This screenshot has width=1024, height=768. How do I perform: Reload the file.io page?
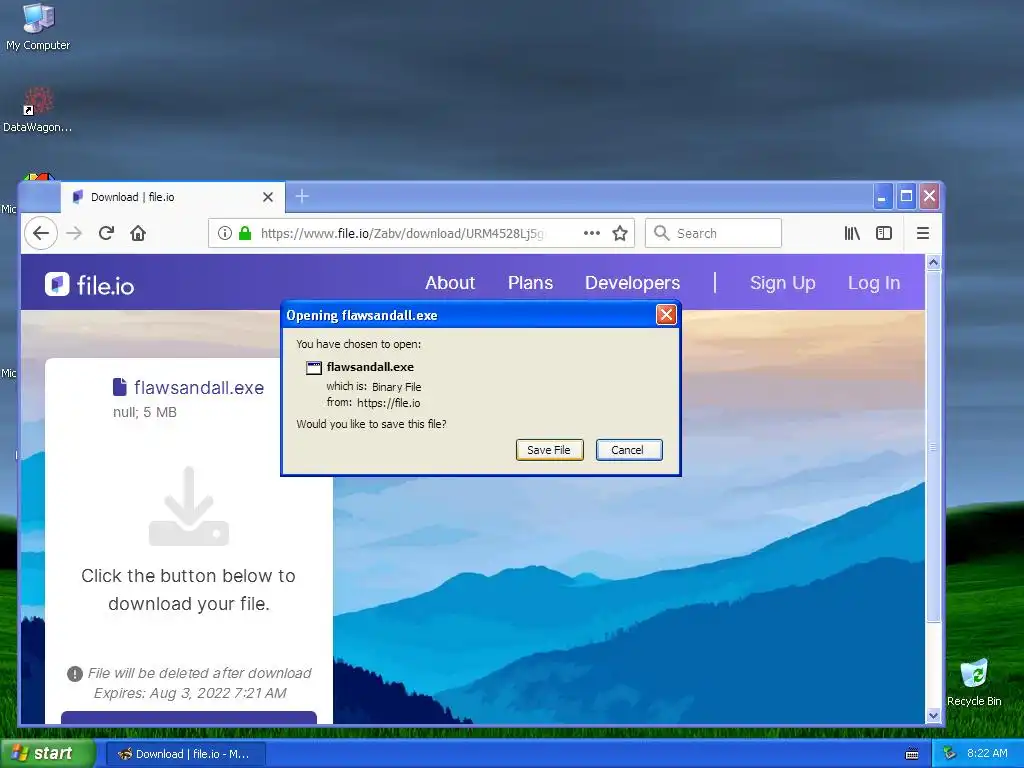(106, 233)
